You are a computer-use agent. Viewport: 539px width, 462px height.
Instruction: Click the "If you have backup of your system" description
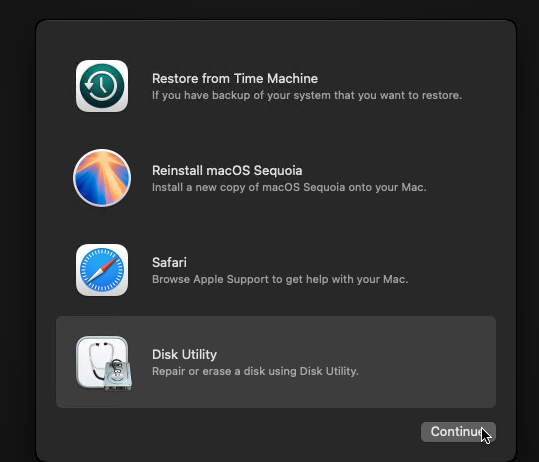[x=307, y=95]
